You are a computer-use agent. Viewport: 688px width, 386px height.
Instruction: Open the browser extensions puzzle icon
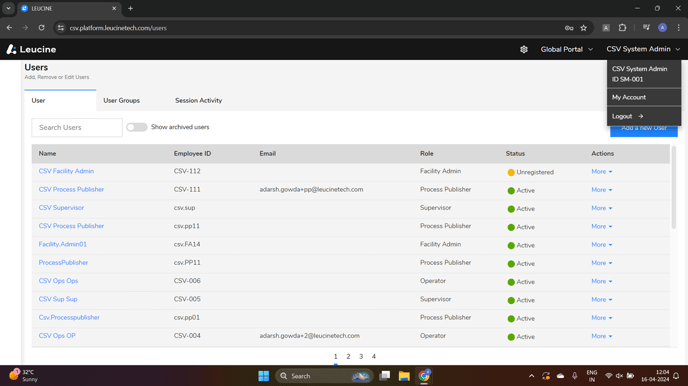coord(622,28)
